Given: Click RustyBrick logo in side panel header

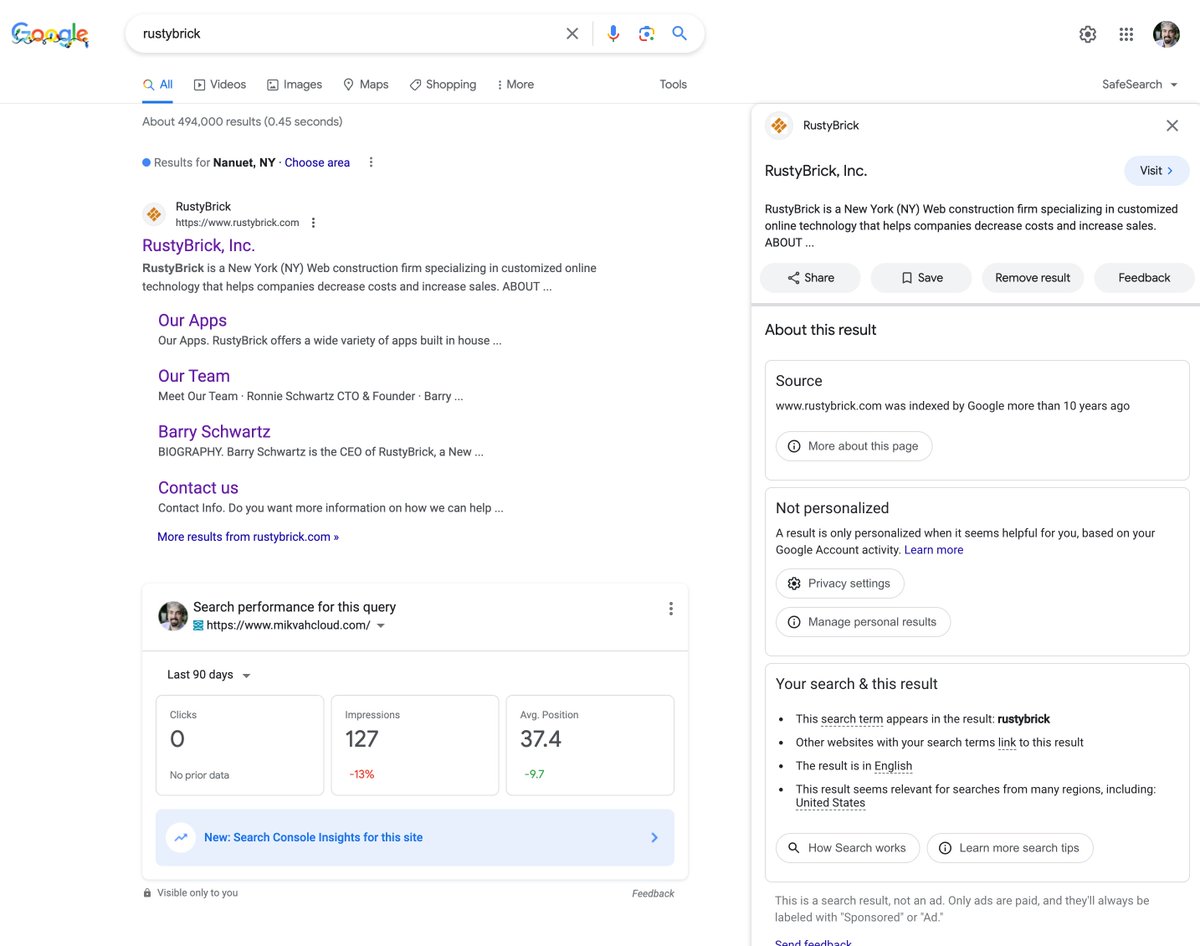Looking at the screenshot, I should (x=779, y=125).
